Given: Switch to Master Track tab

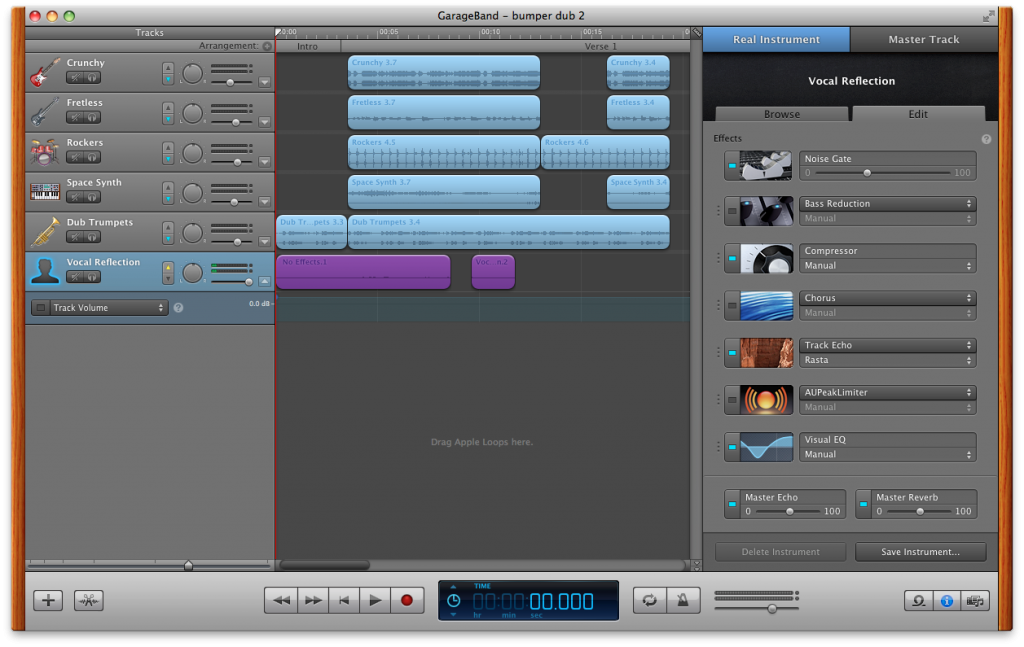Looking at the screenshot, I should click(x=923, y=39).
